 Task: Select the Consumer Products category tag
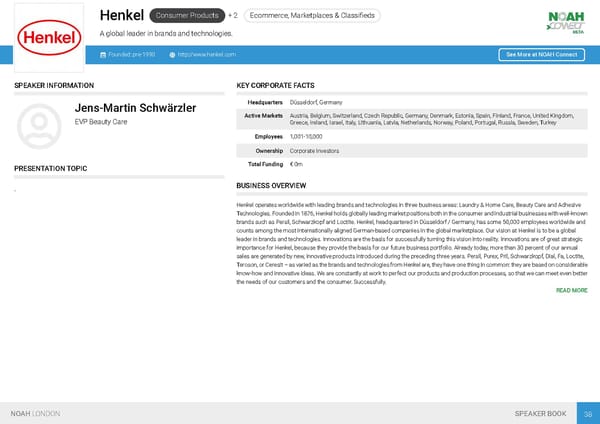[x=185, y=16]
